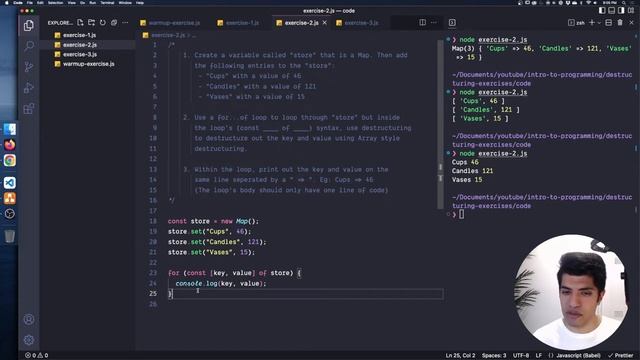
Task: Open editor more actions ellipsis
Action: [x=434, y=22]
